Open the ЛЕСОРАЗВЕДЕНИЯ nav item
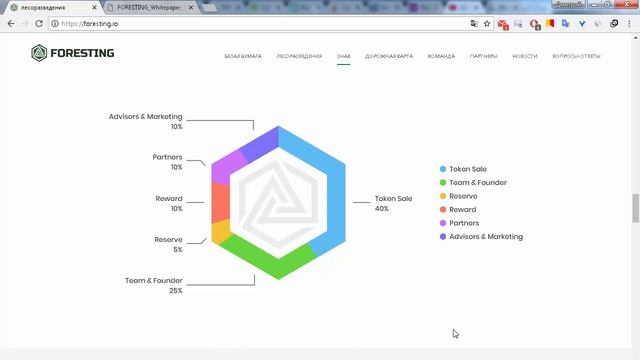Image resolution: width=640 pixels, height=360 pixels. pos(299,56)
